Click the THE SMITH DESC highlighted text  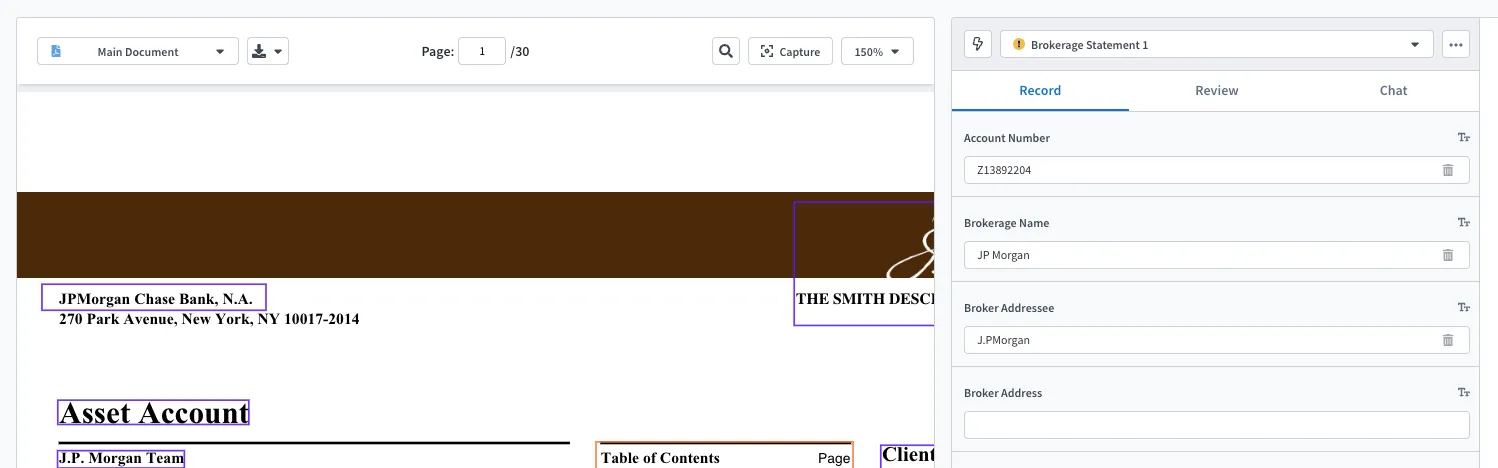[864, 298]
